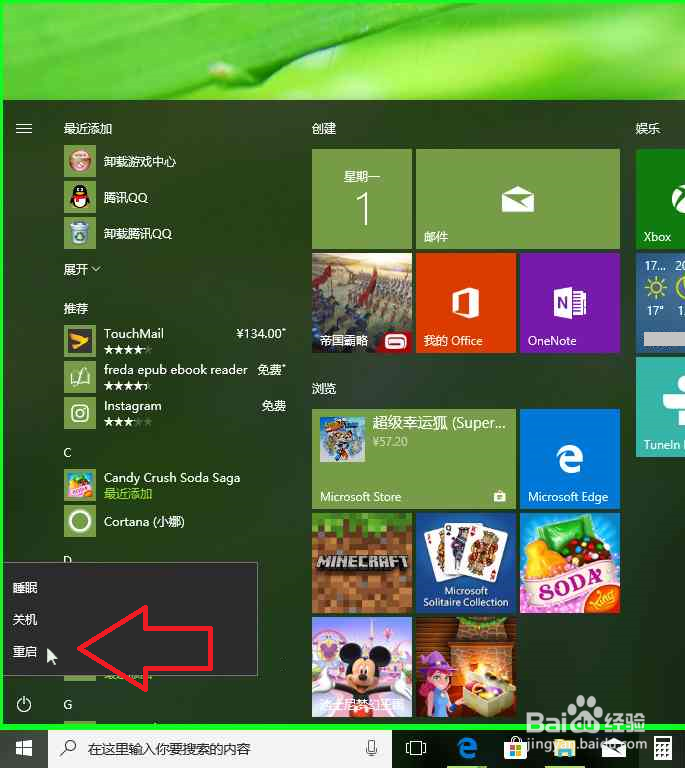Open the Mickey Mouse Disney game tile
This screenshot has width=685, height=768.
362,667
